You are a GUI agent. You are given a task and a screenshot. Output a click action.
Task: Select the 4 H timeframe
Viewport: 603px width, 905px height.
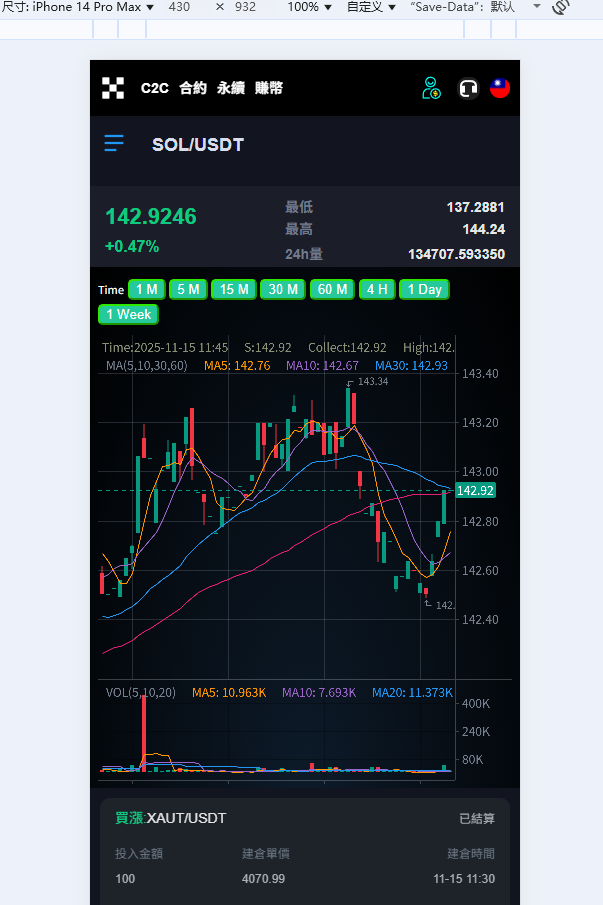[377, 290]
